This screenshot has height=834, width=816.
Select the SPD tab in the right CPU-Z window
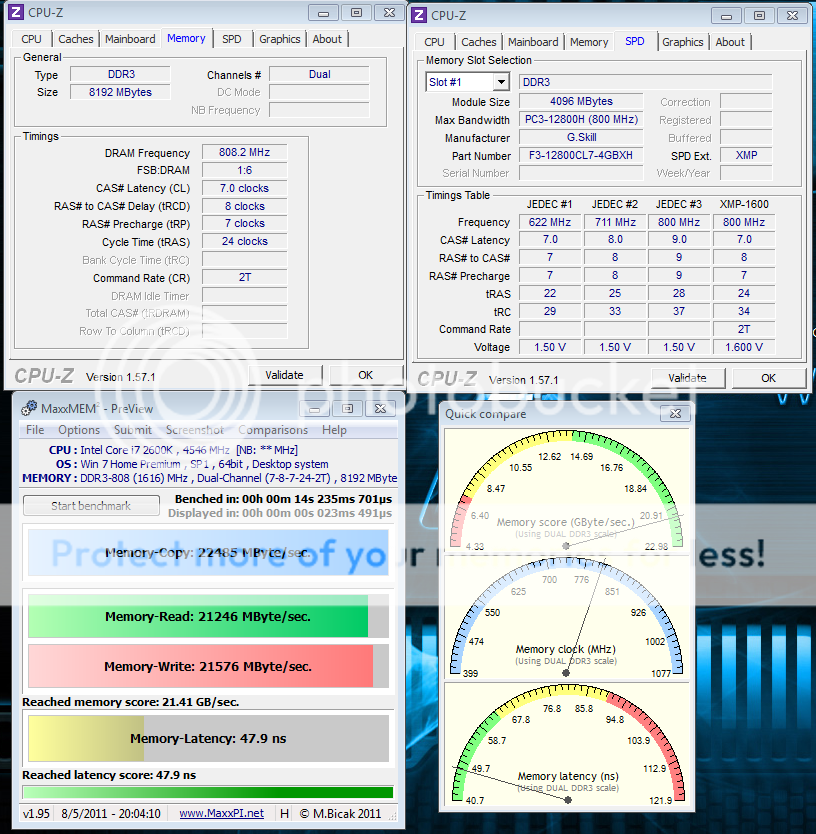(x=635, y=41)
